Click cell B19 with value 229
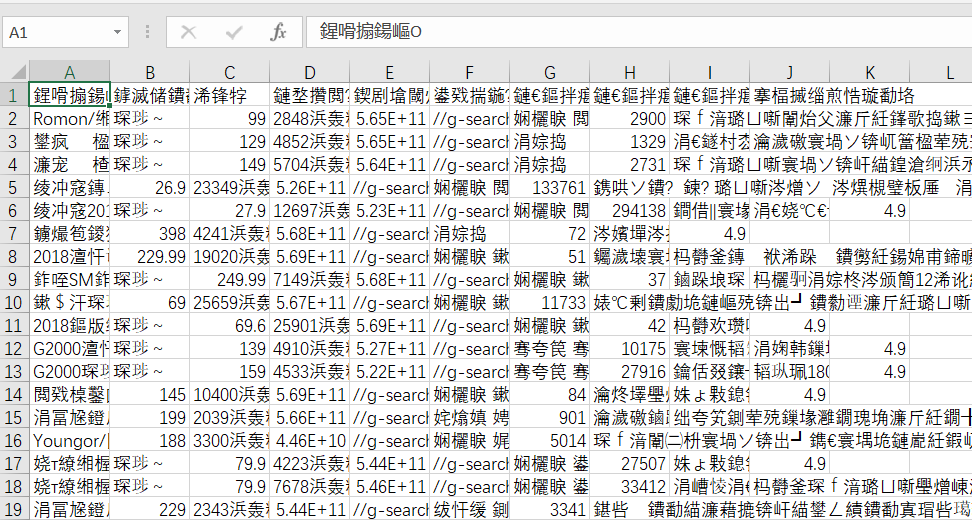This screenshot has height=520, width=972. click(x=150, y=509)
